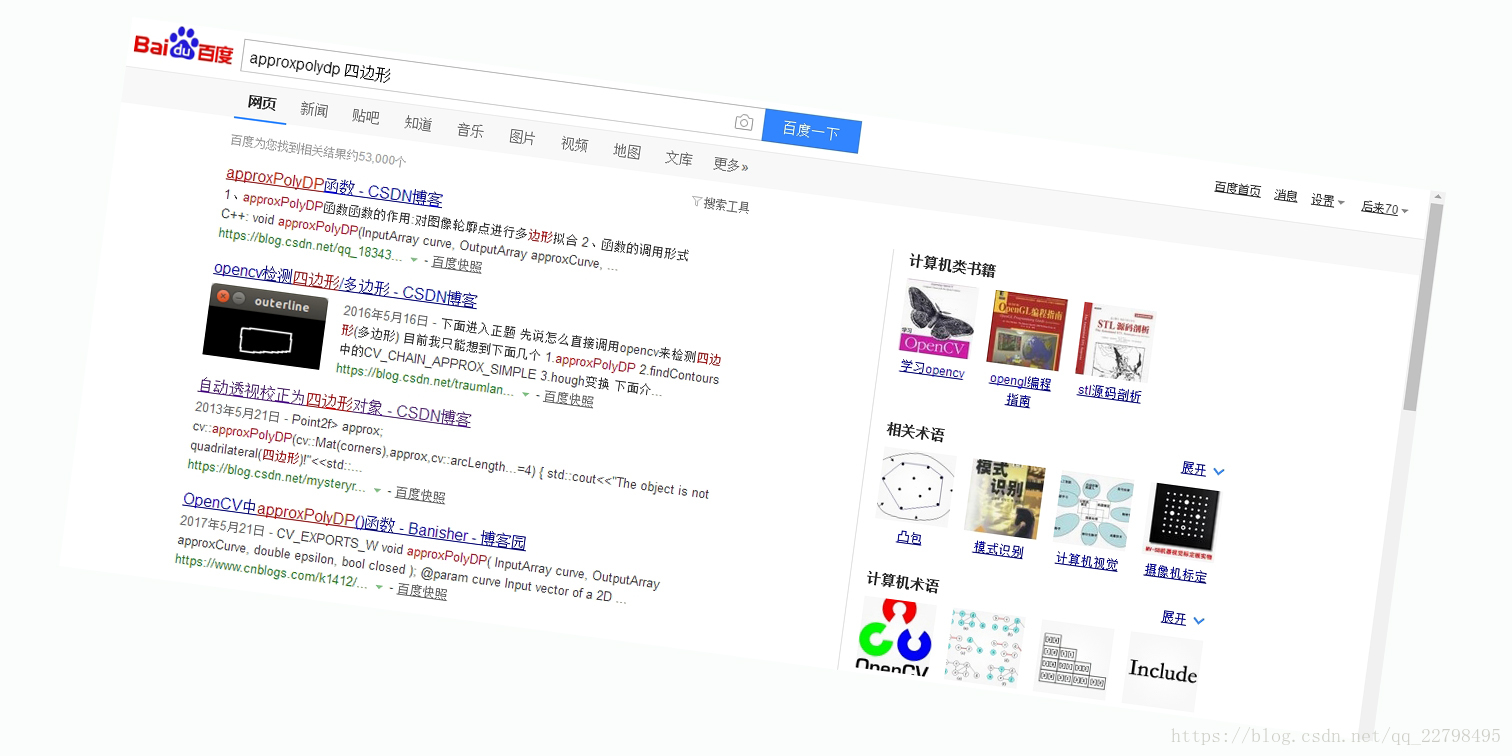
Task: Open the 音乐 tab
Action: pyautogui.click(x=470, y=130)
